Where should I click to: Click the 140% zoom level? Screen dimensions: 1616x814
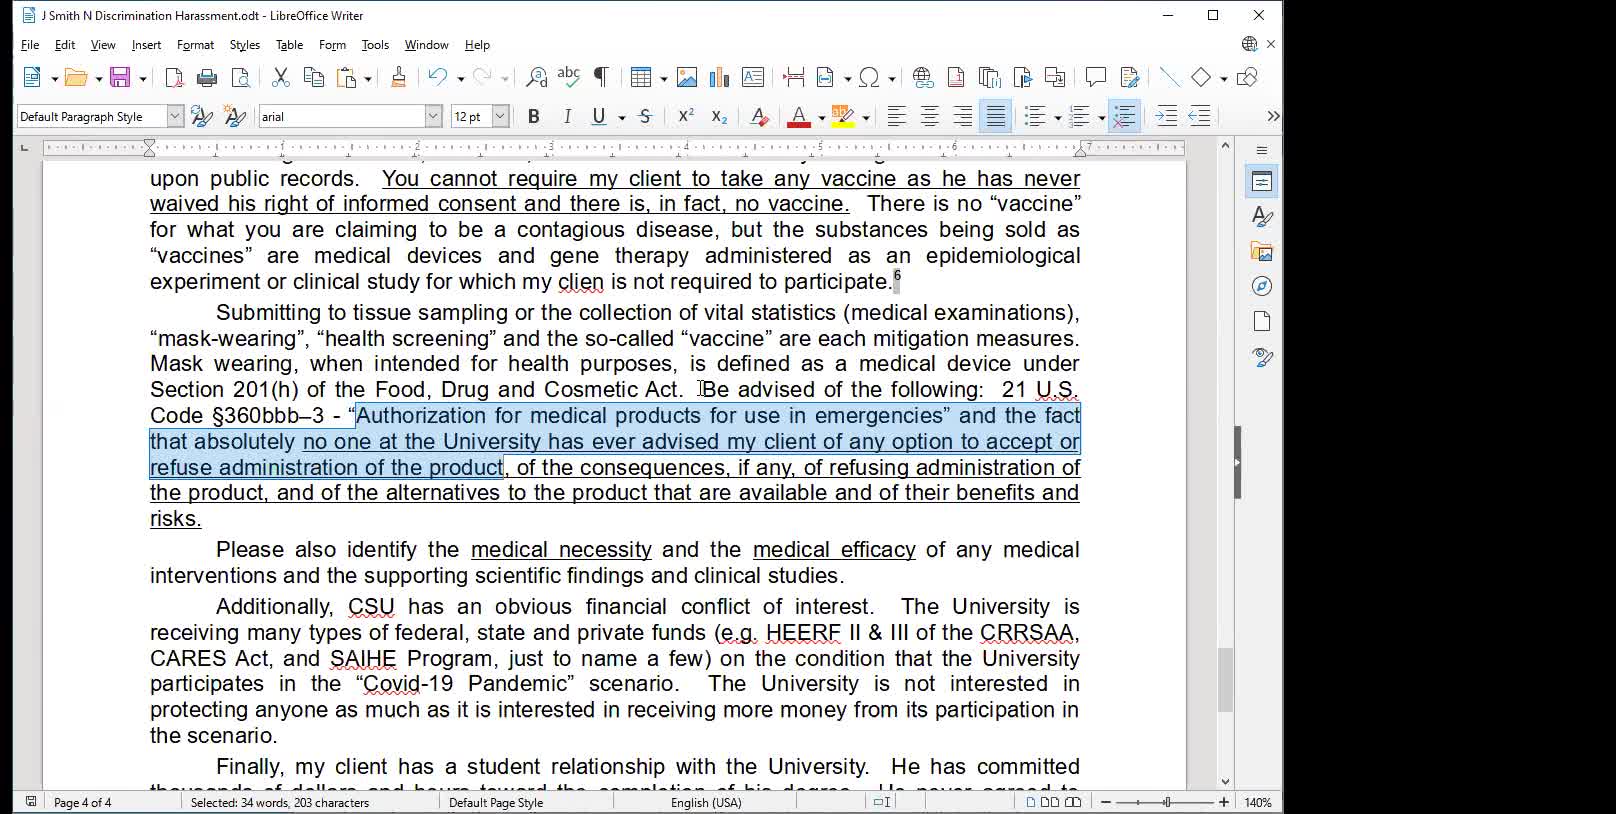coord(1258,803)
